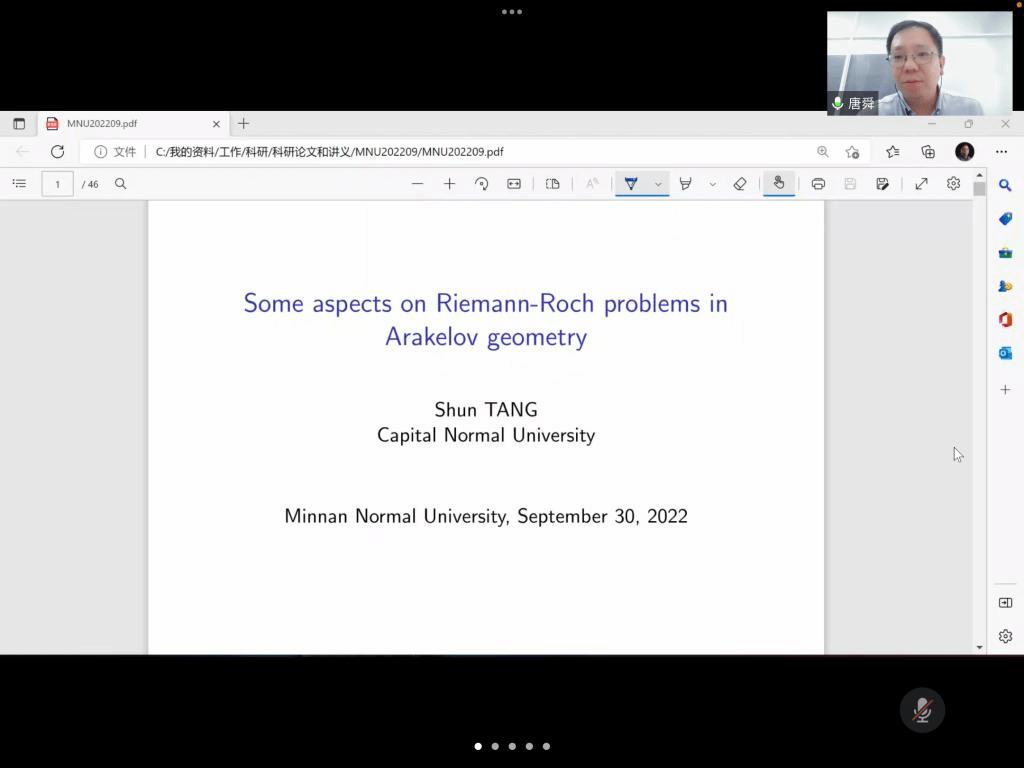
Task: Expand the Draw pen options dropdown
Action: 658,184
